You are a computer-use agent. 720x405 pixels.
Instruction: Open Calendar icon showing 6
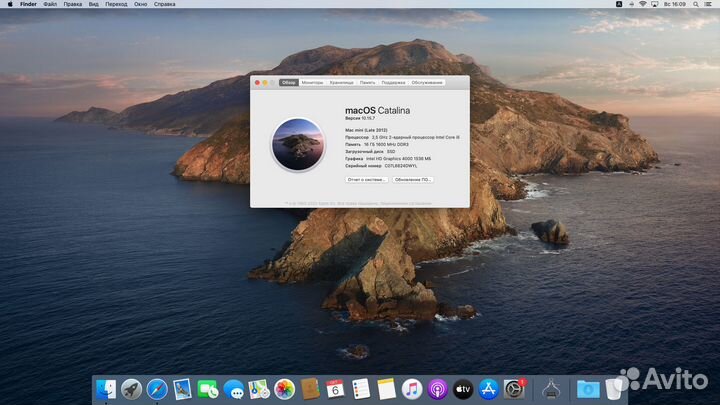pos(335,389)
